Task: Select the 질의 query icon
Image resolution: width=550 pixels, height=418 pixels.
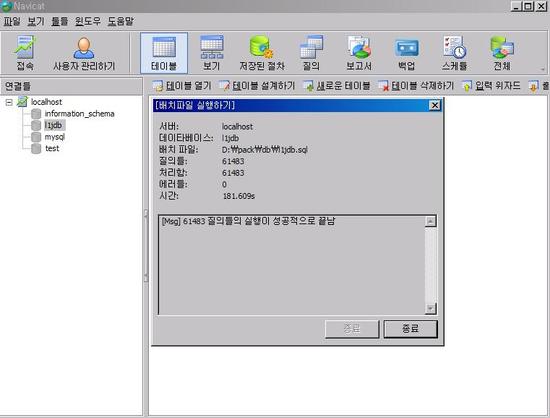Action: tap(311, 53)
